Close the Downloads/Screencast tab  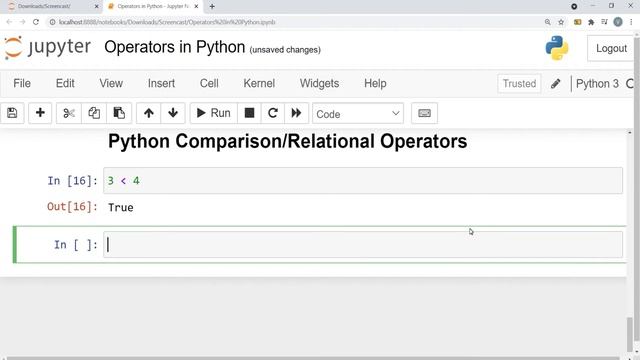coord(96,7)
